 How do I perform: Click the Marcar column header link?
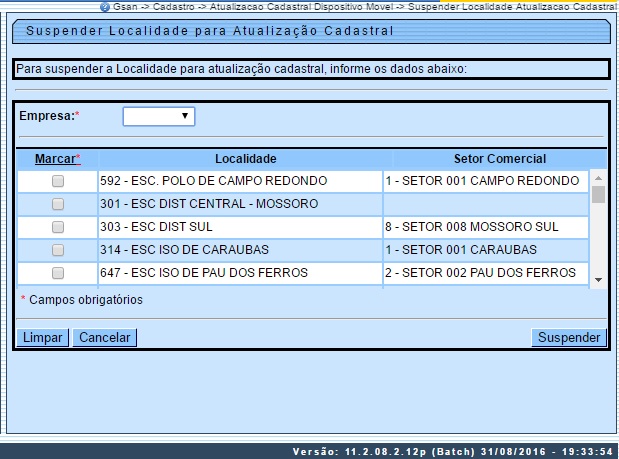(x=56, y=159)
